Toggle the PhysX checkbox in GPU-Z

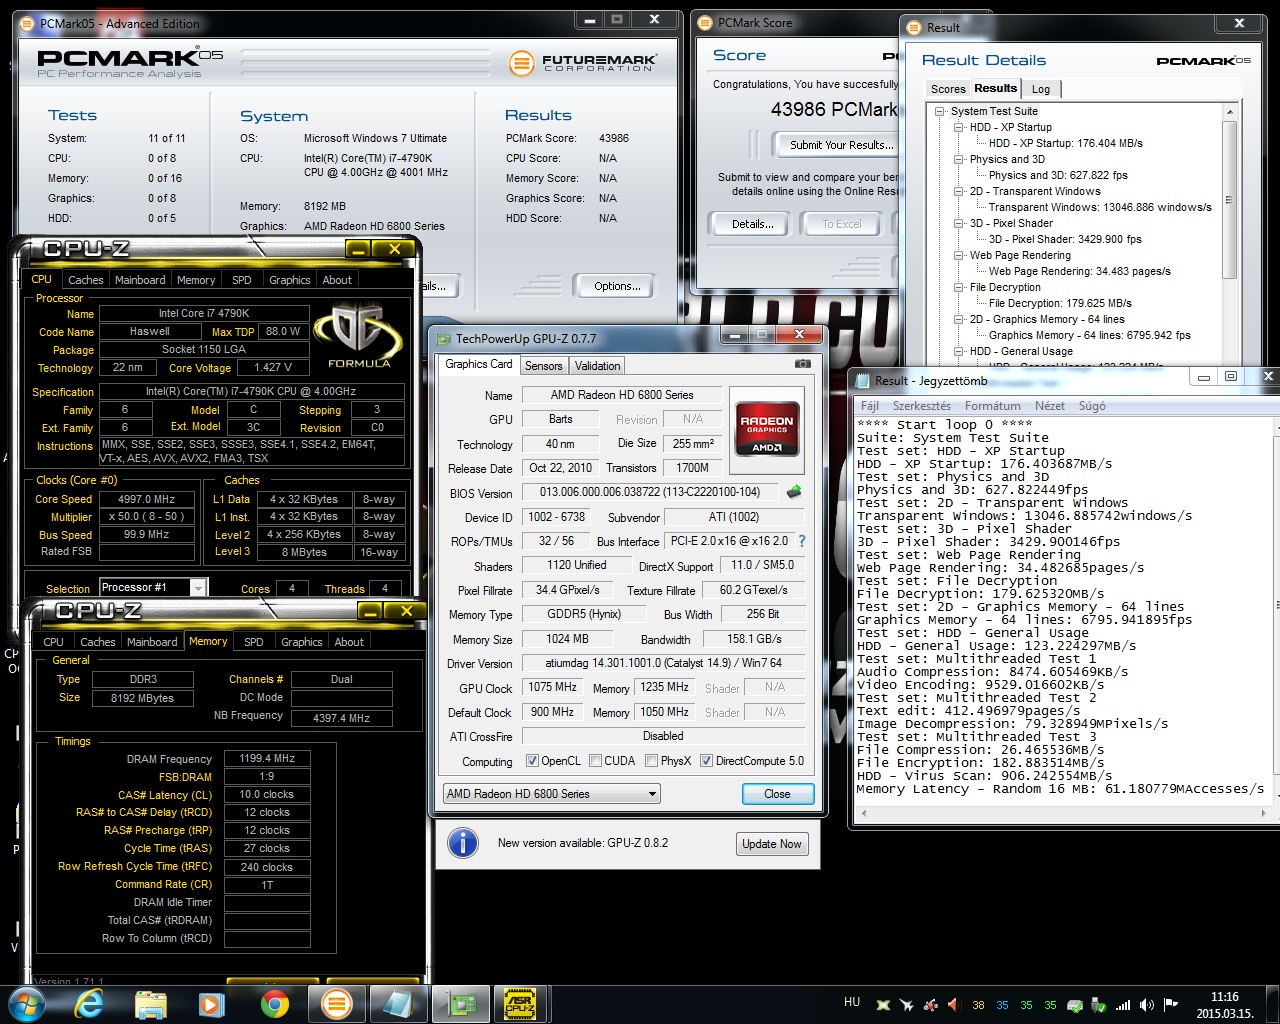tap(652, 761)
